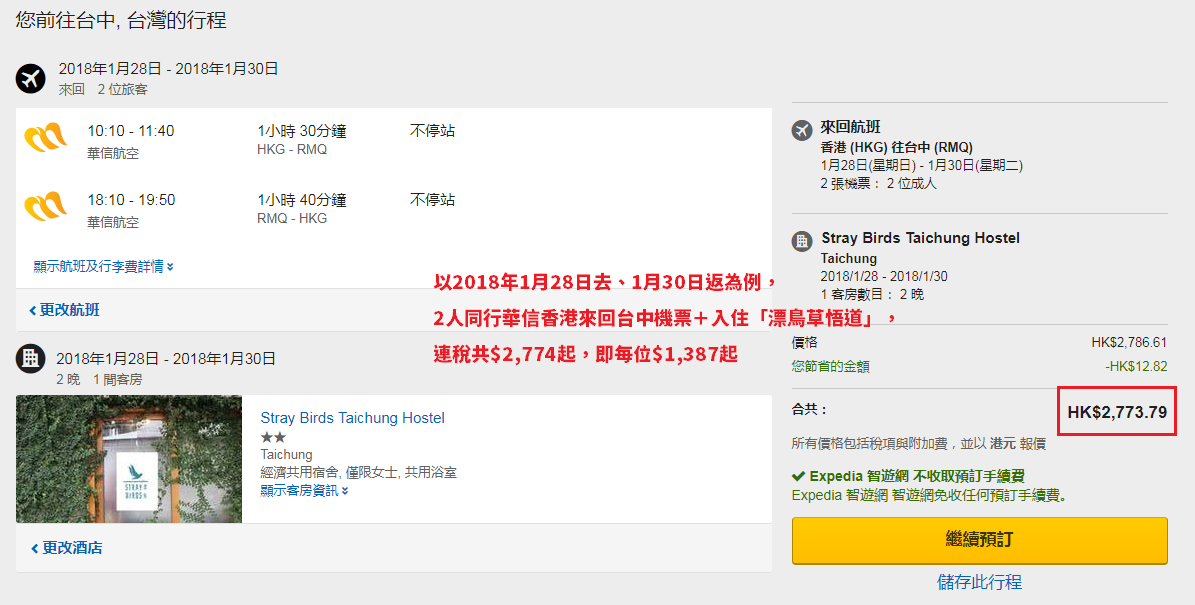
Task: Expand 顯示航班及行李費詳情 flight details
Action: click(x=104, y=267)
